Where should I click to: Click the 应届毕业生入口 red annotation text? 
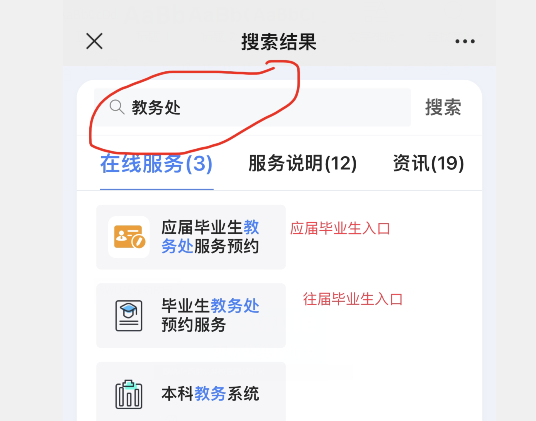(340, 228)
